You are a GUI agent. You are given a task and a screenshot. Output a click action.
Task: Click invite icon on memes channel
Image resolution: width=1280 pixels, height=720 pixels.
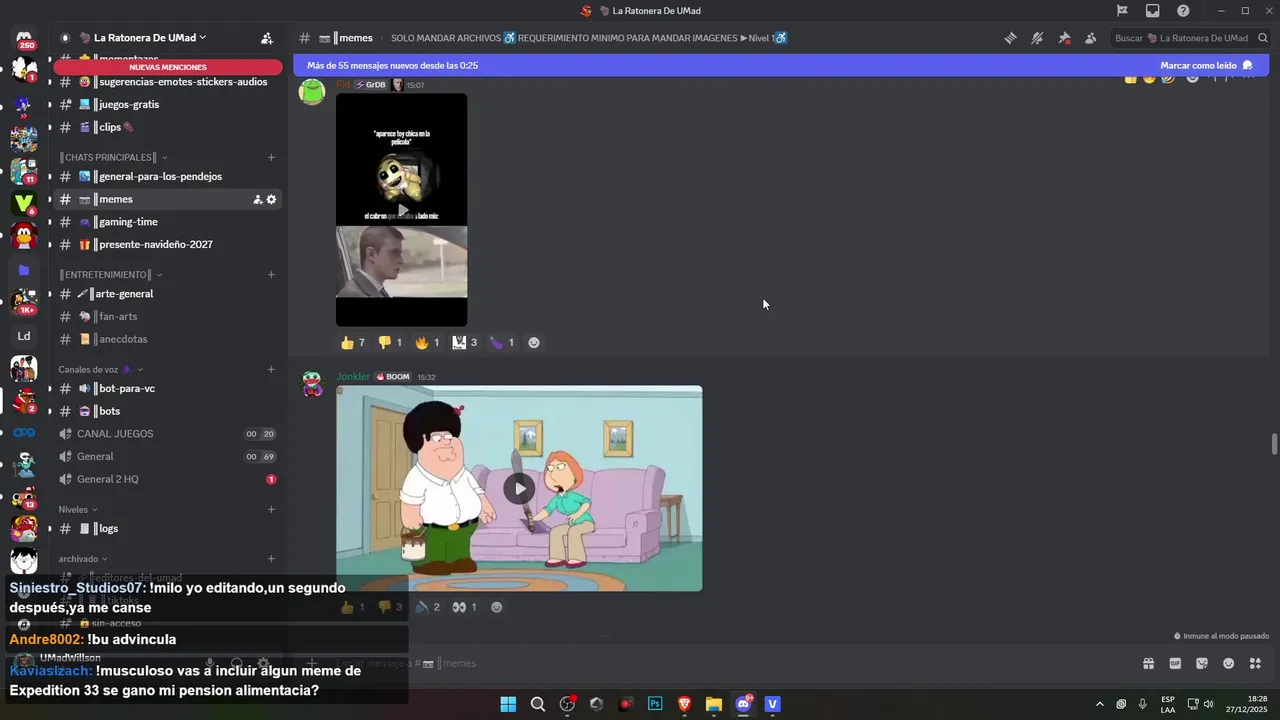tap(257, 199)
